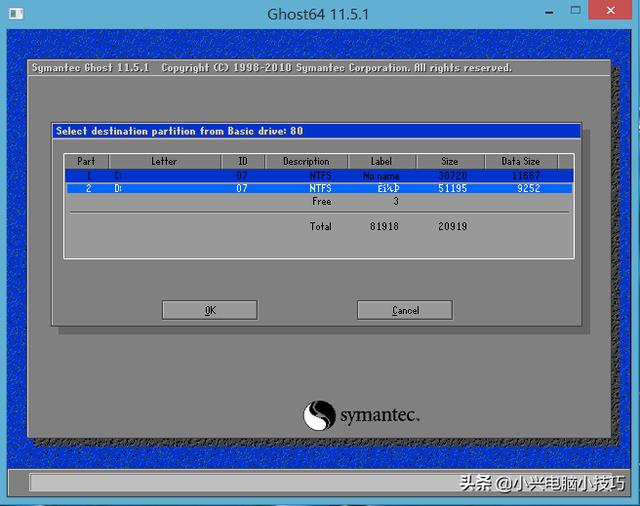Click the Select destination partition dialog title
This screenshot has height=506, width=640.
(180, 131)
